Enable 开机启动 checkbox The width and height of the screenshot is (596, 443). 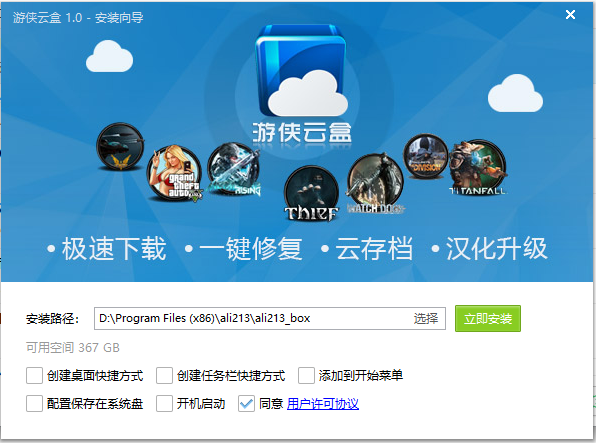tap(164, 403)
